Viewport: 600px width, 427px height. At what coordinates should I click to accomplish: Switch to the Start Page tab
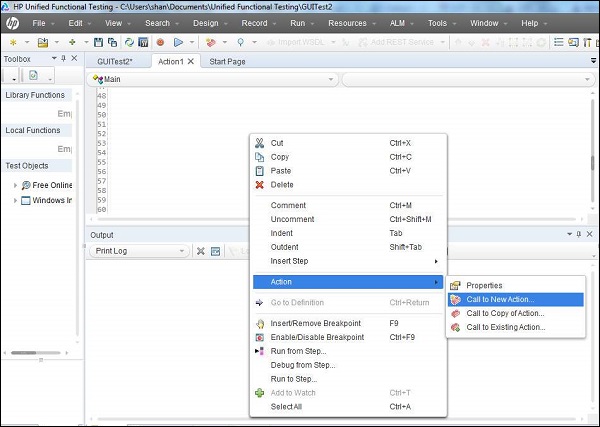(x=227, y=61)
